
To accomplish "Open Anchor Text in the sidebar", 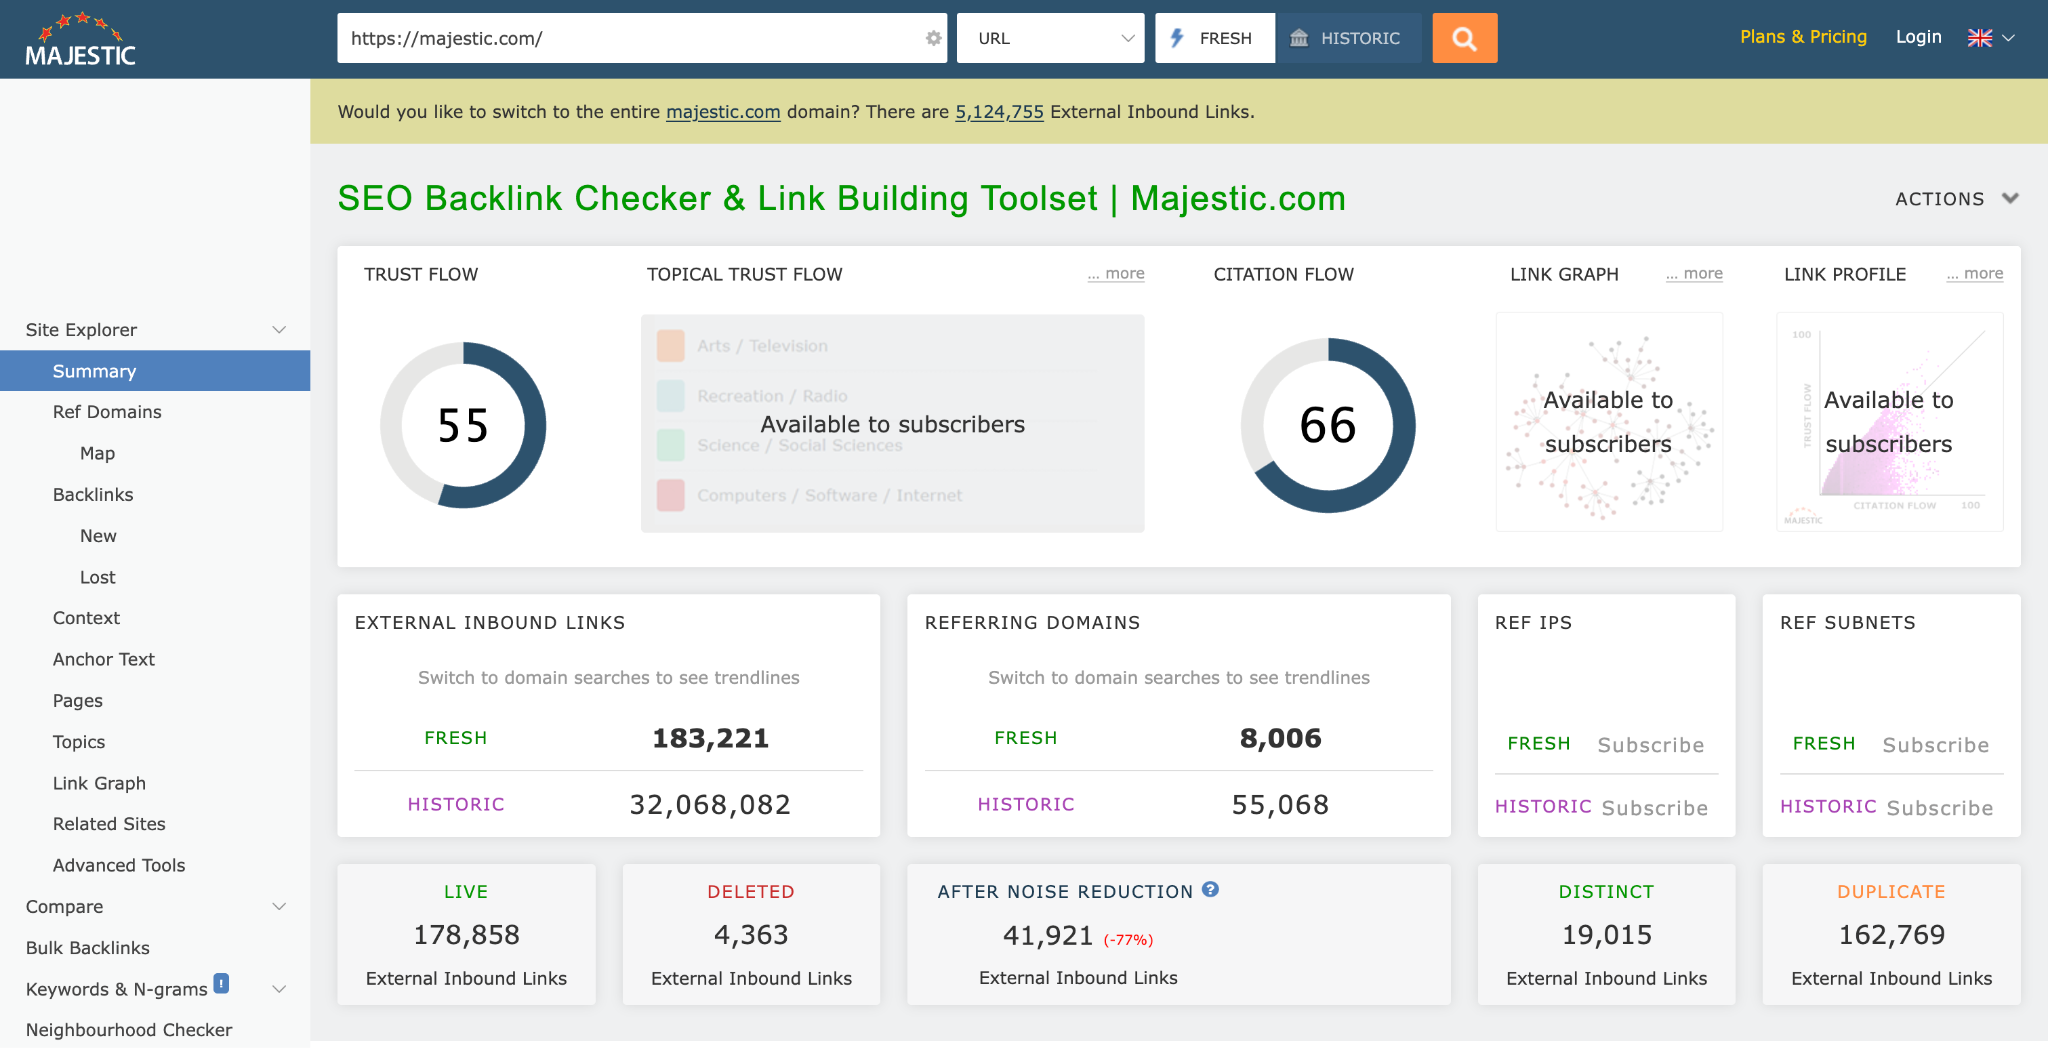I will click(x=104, y=659).
